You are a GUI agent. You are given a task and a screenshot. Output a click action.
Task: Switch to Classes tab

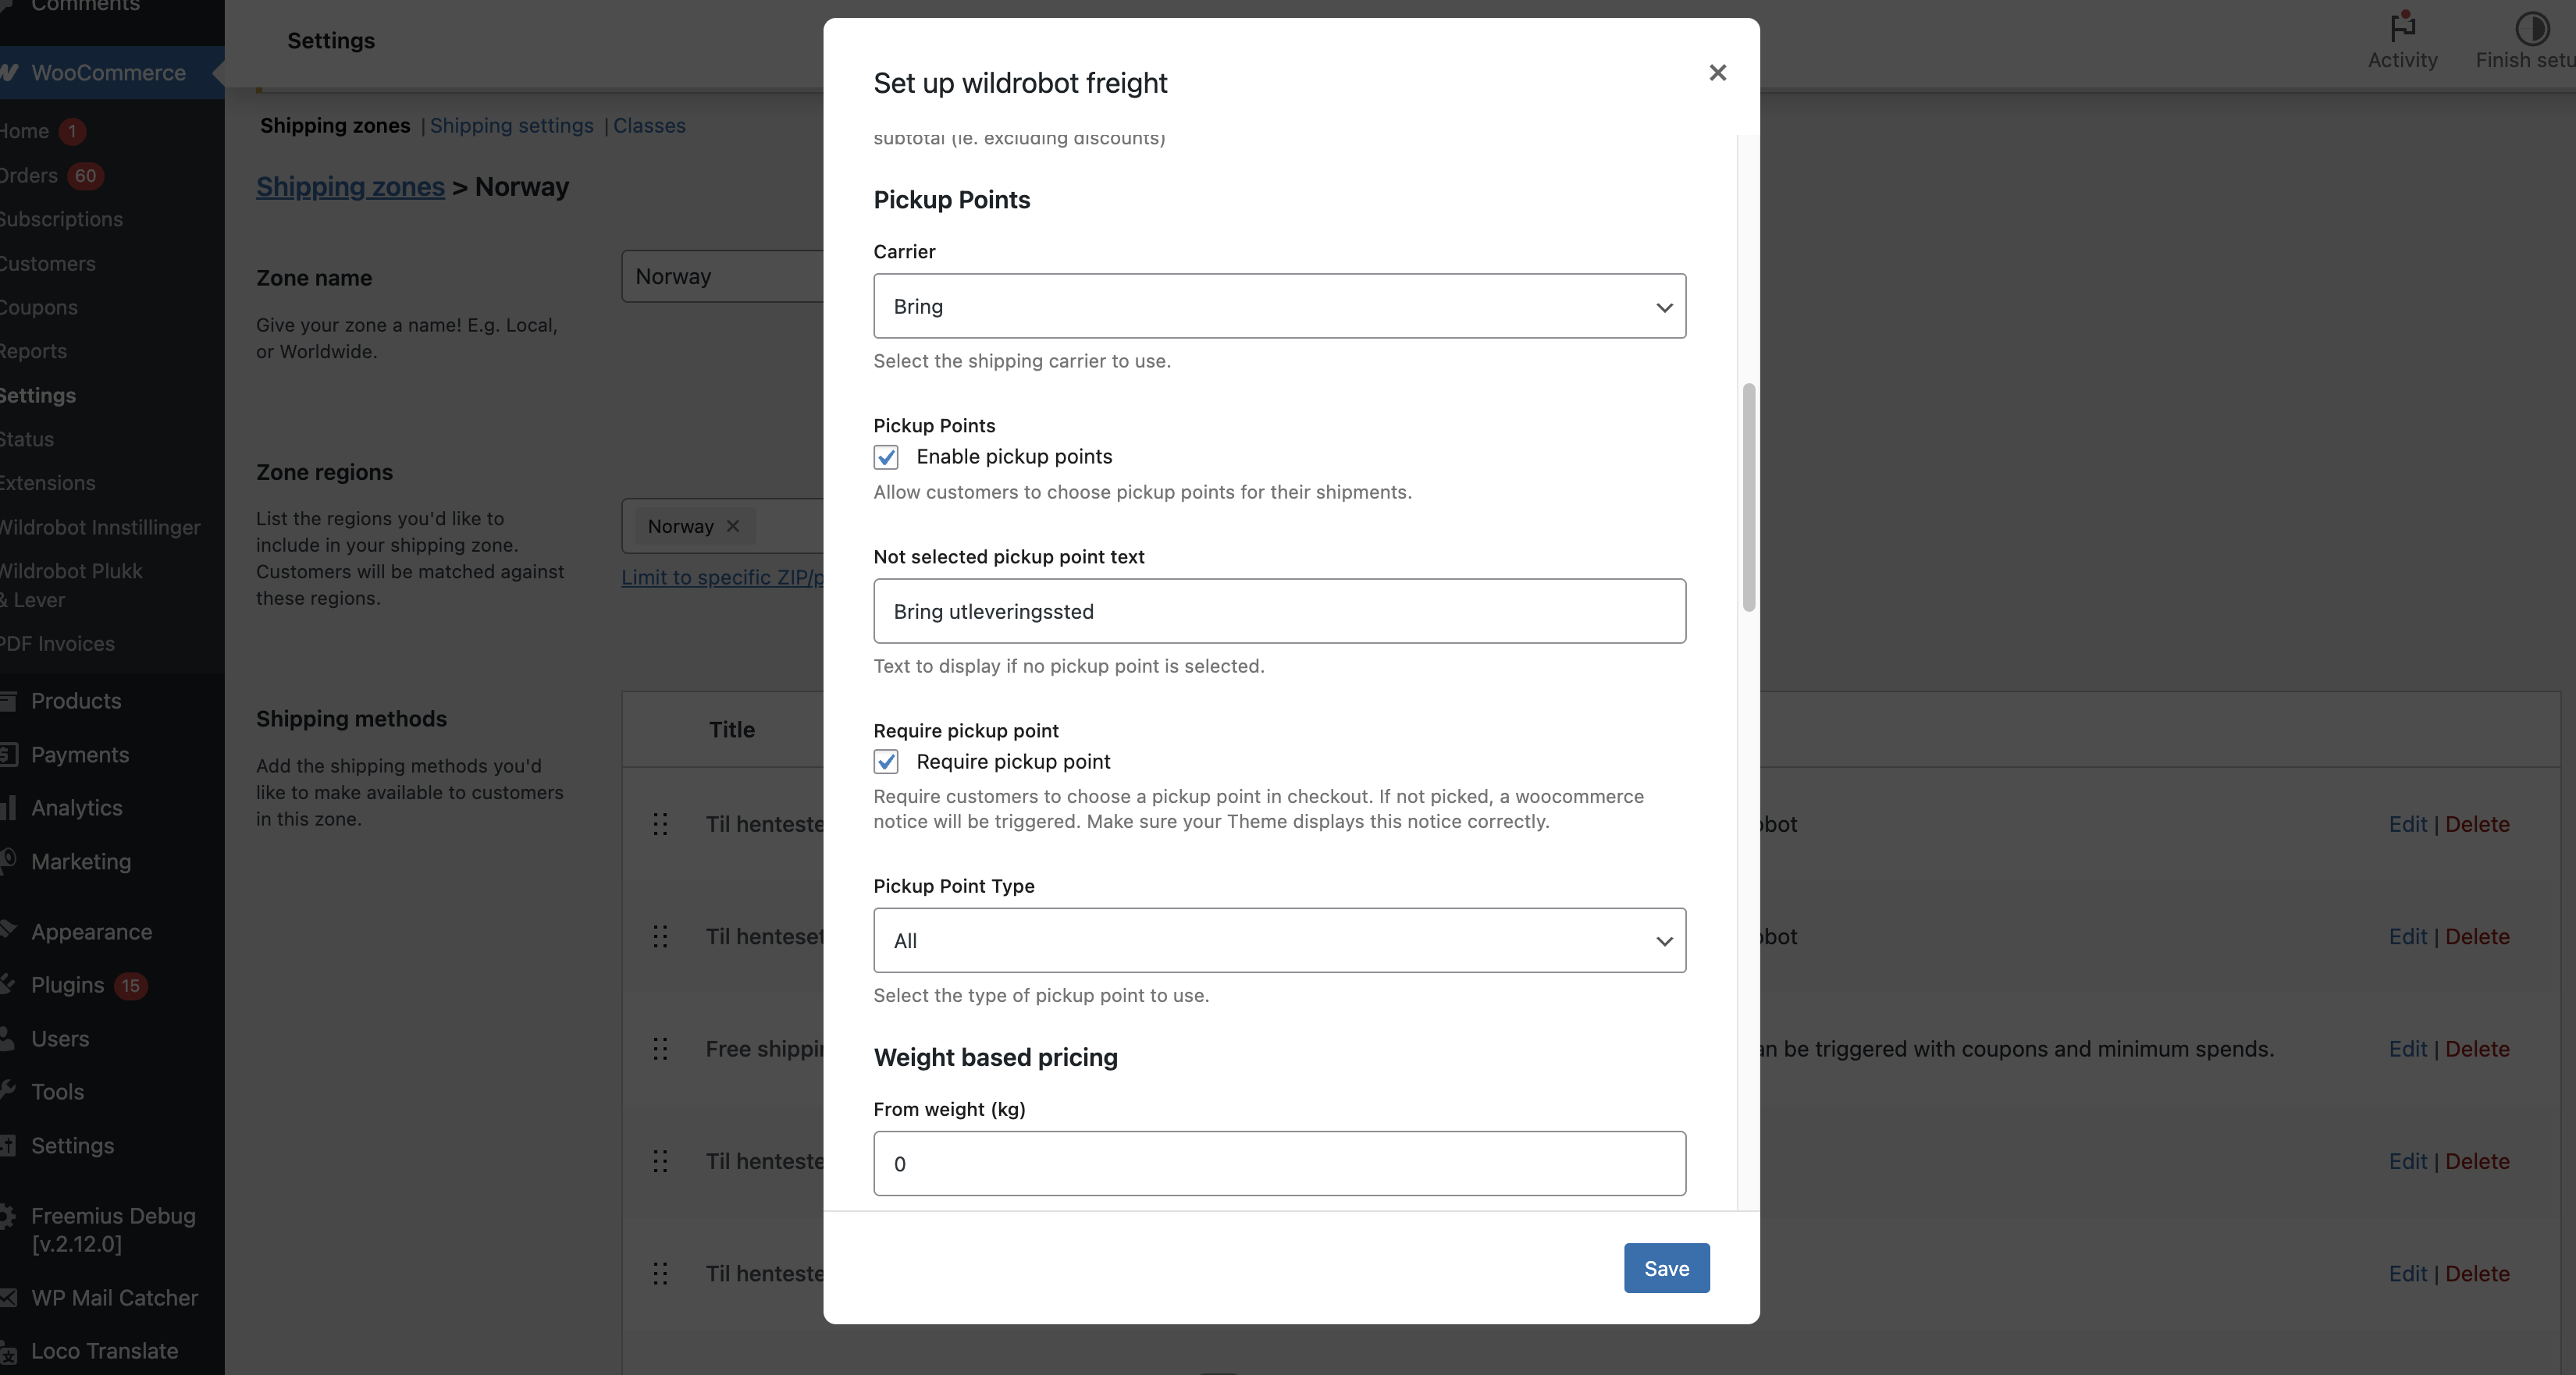[x=649, y=126]
